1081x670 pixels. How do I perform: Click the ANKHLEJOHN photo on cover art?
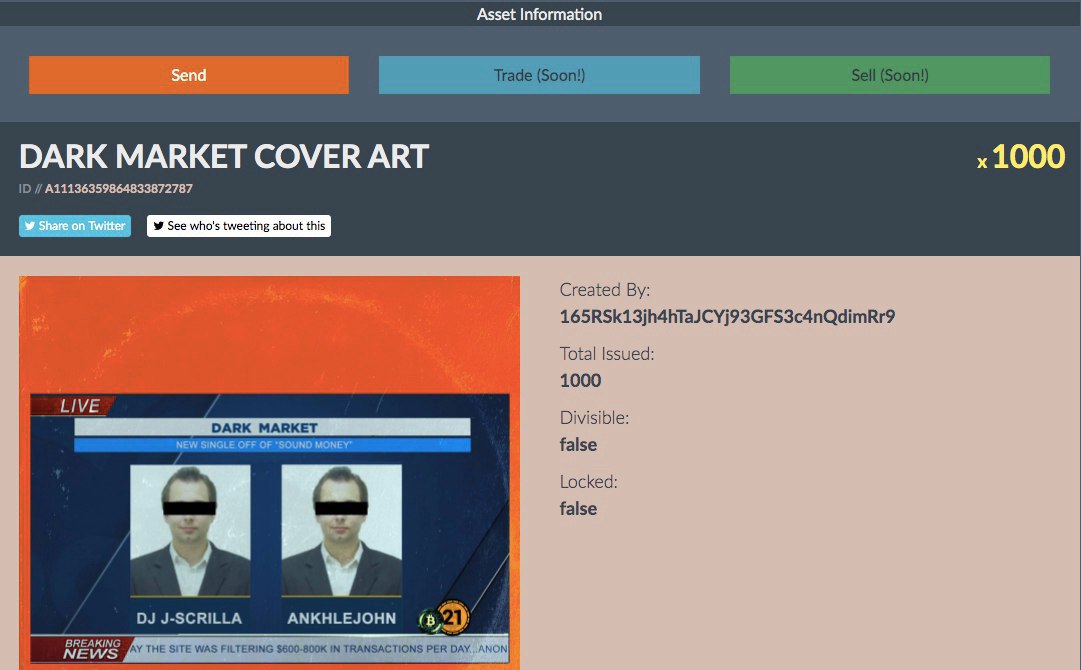341,531
